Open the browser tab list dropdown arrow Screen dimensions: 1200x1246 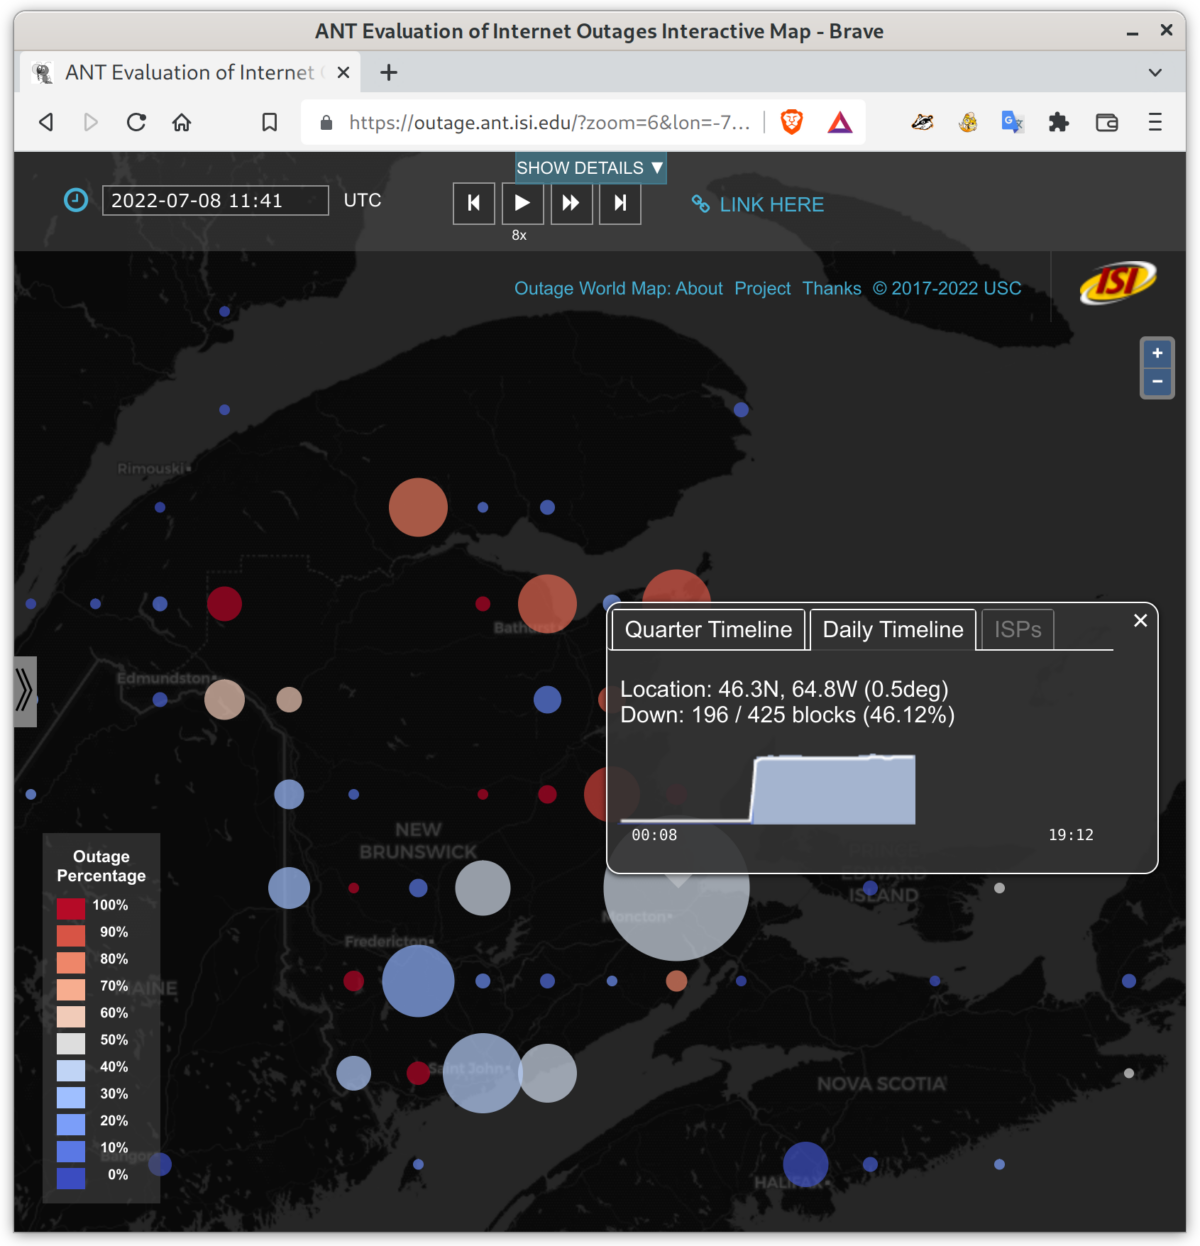[1155, 73]
